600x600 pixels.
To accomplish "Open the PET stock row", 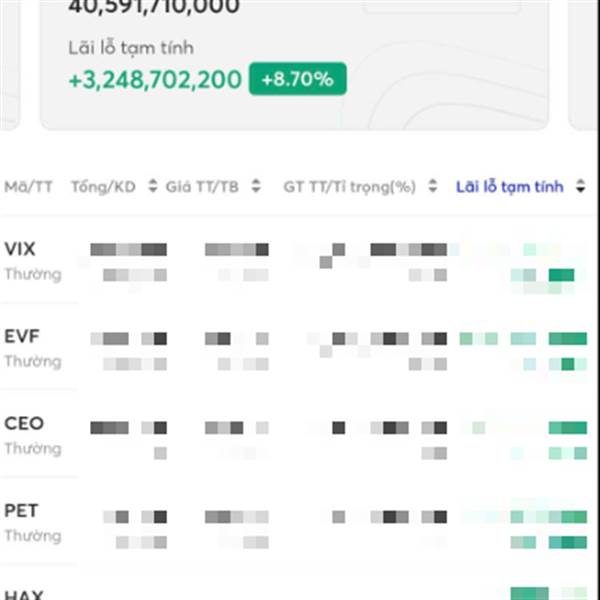I will [298, 523].
